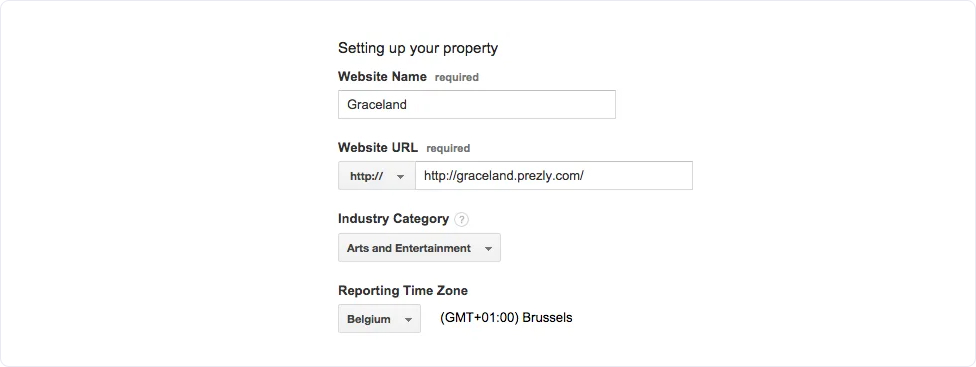Screen dimensions: 976x367
Task: Place cursor on the word Graceland
Action: [377, 105]
